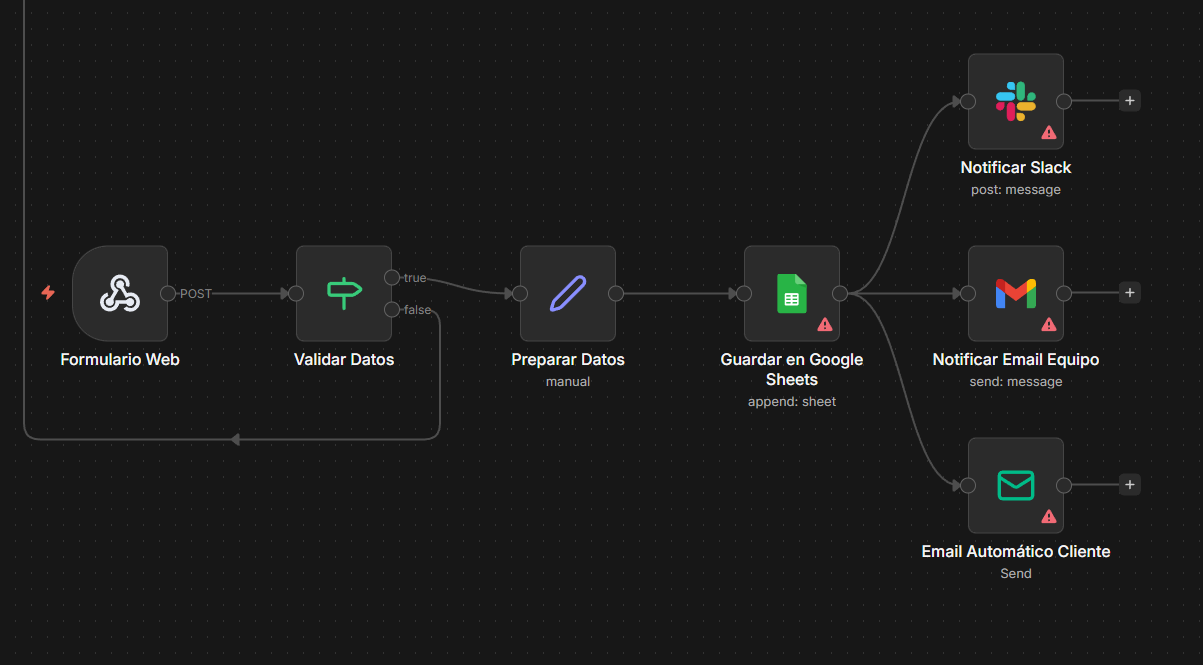Open the Guardar en Google Sheets node
This screenshot has width=1203, height=665.
pyautogui.click(x=791, y=293)
